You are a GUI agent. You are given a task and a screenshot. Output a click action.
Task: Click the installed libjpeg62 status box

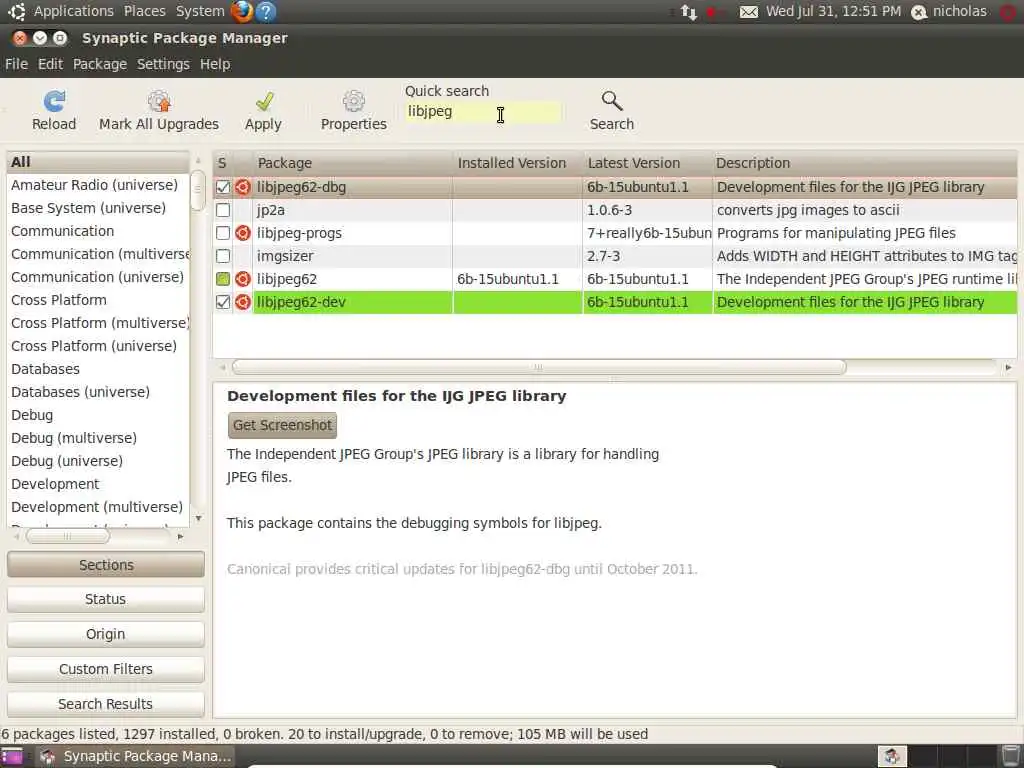(223, 279)
